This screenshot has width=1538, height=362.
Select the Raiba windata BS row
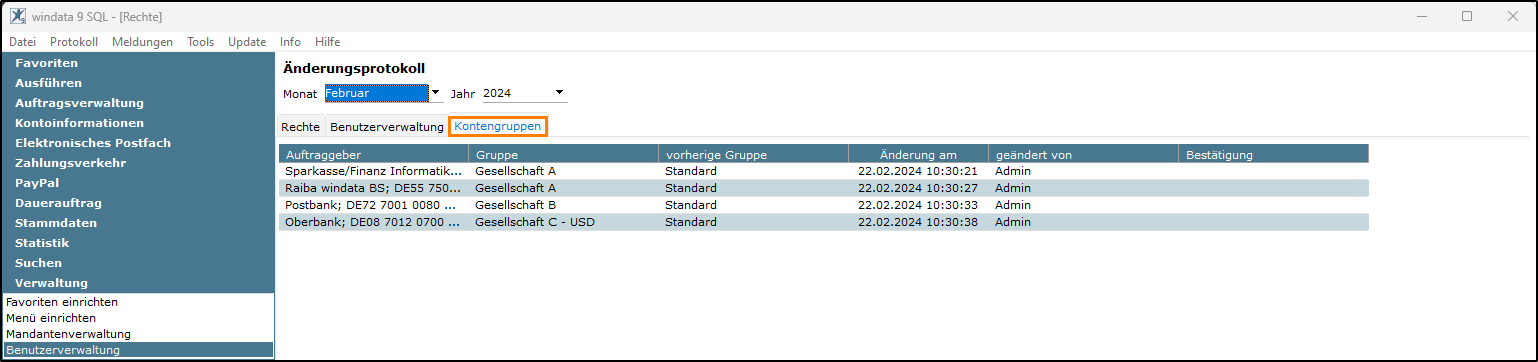pos(823,188)
